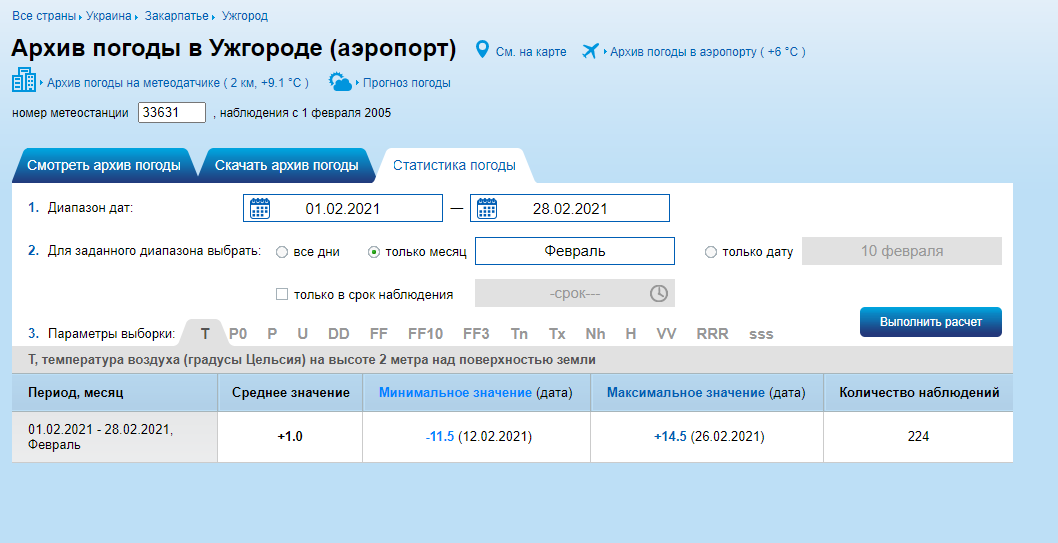Open the "10 февраля" date selector
The width and height of the screenshot is (1058, 543).
[x=901, y=251]
